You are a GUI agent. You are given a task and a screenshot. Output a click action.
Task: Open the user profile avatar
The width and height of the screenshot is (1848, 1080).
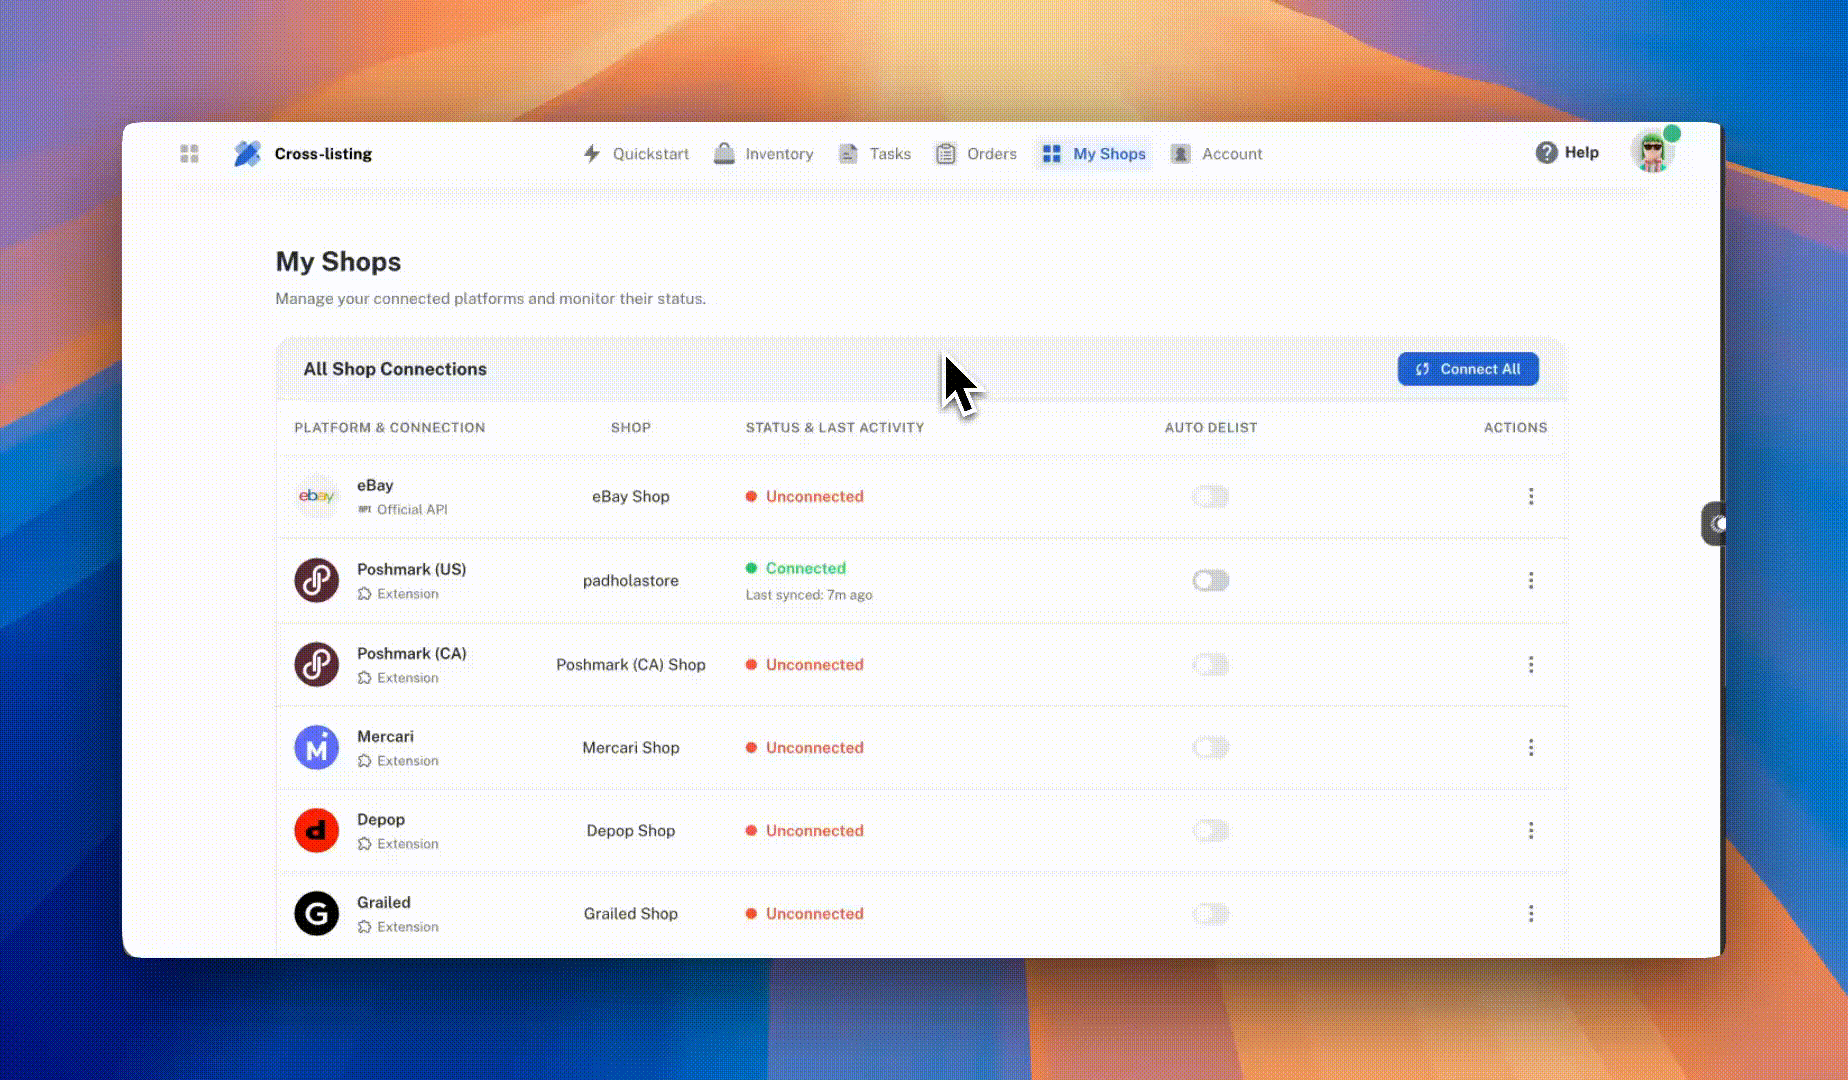coord(1652,152)
